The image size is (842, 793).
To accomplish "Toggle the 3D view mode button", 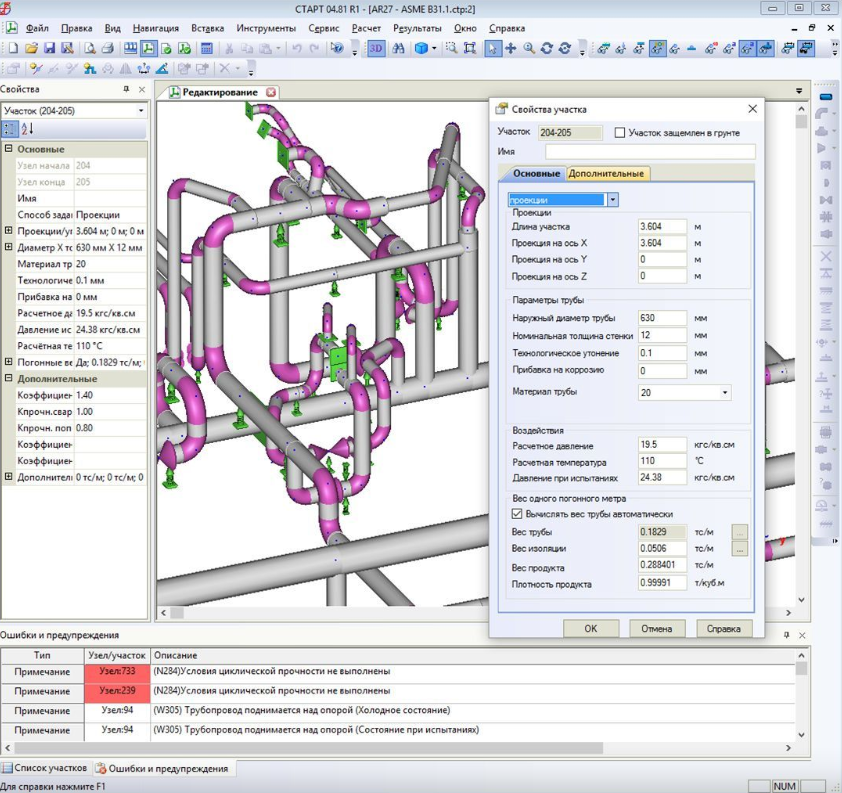I will point(375,48).
